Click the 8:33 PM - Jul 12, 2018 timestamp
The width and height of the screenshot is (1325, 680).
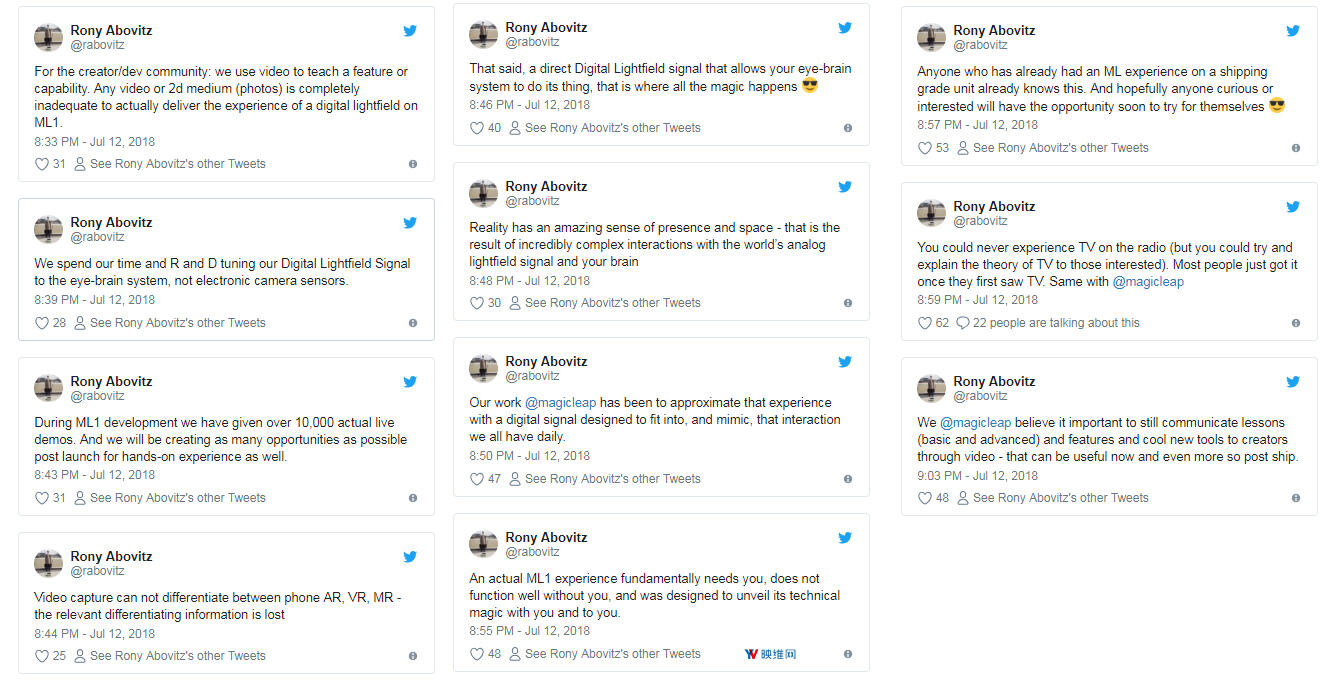(x=95, y=142)
